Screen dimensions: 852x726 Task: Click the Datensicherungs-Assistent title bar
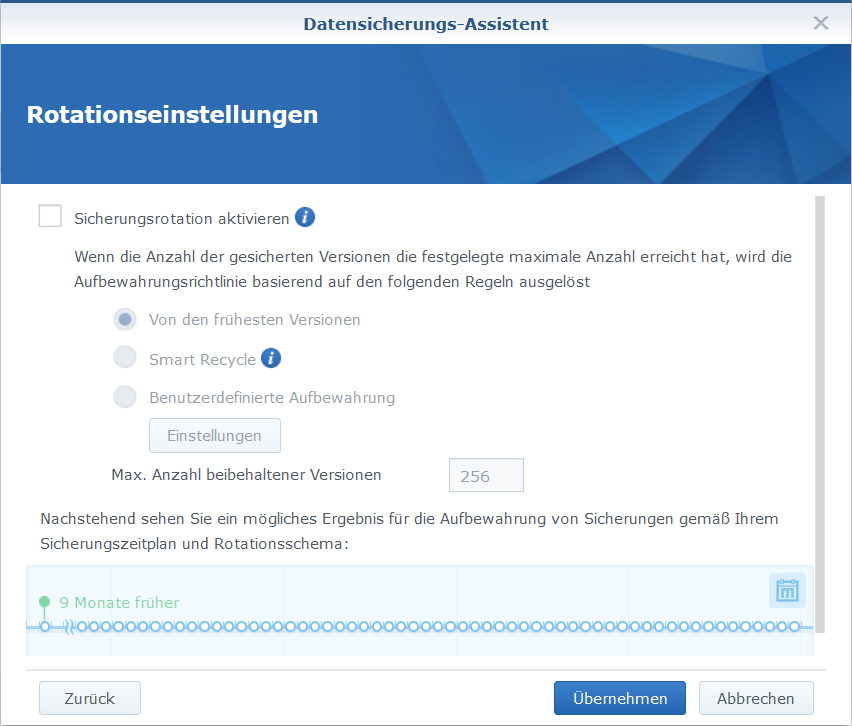tap(426, 23)
